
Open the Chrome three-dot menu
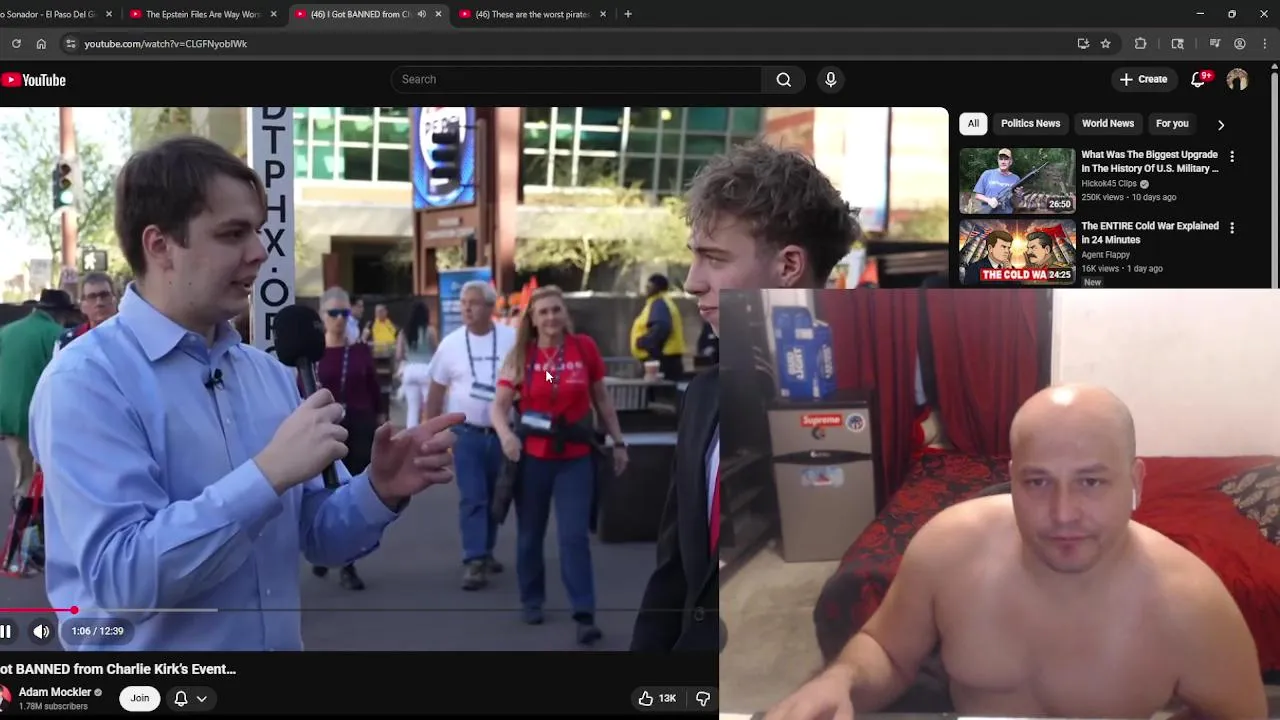(1265, 44)
